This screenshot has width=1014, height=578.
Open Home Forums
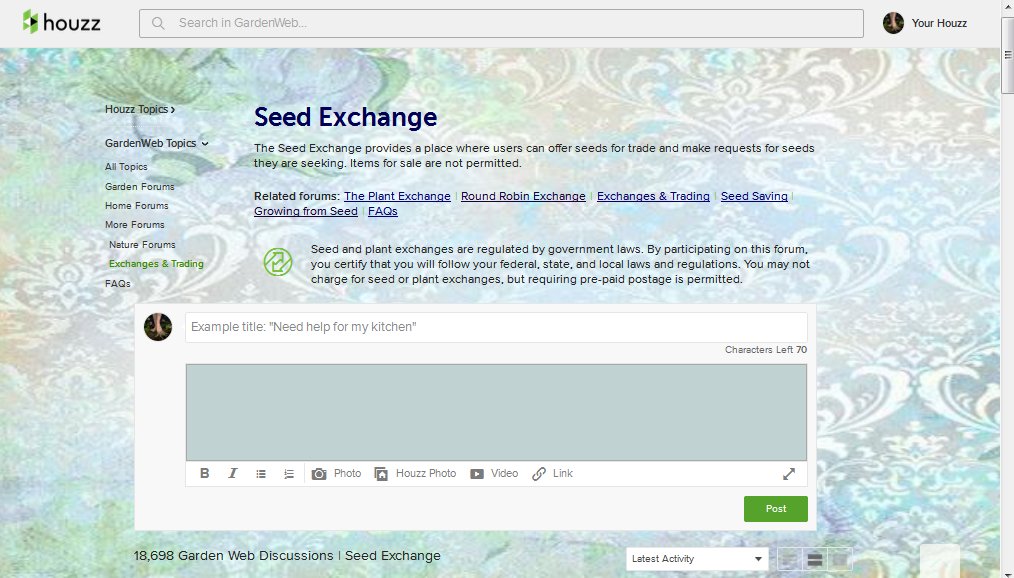click(x=136, y=206)
